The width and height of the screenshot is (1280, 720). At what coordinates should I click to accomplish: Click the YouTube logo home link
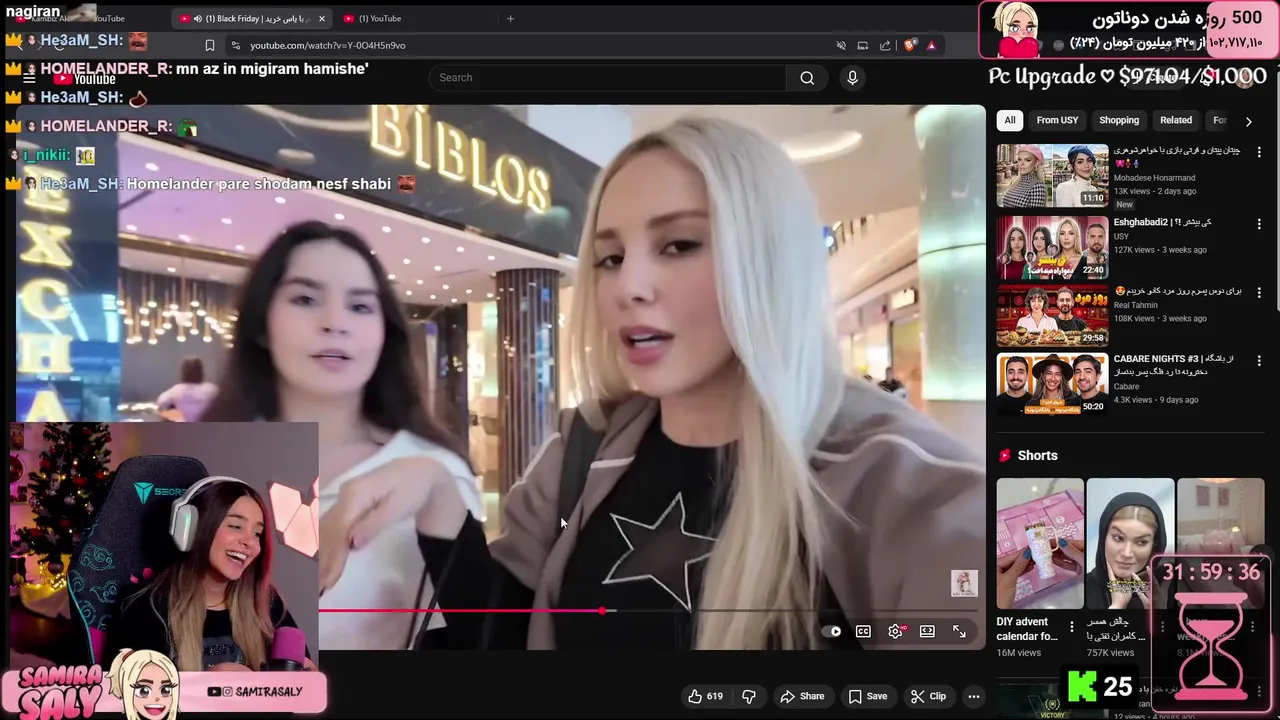coord(86,78)
